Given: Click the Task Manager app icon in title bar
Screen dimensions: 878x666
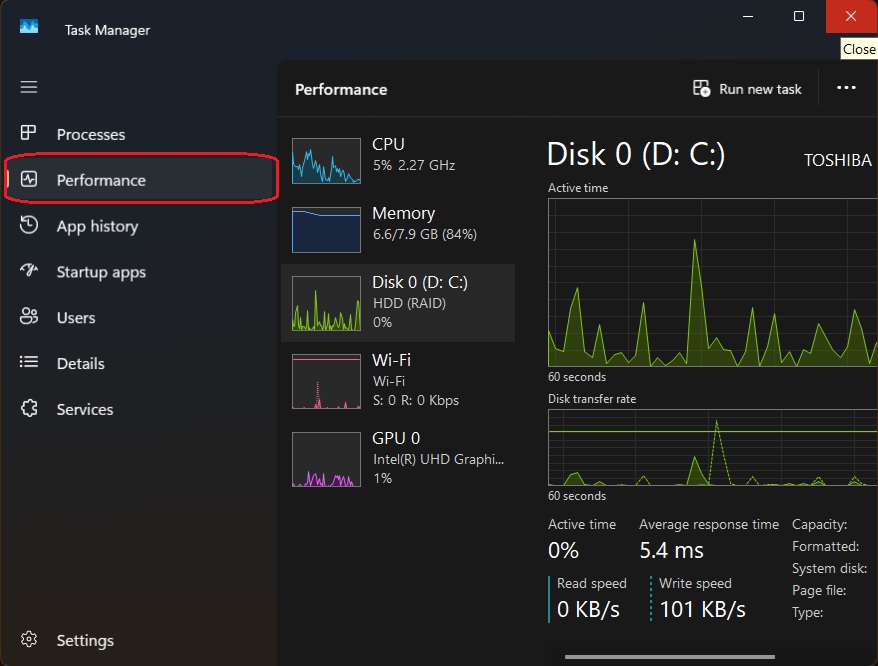Looking at the screenshot, I should (x=29, y=27).
